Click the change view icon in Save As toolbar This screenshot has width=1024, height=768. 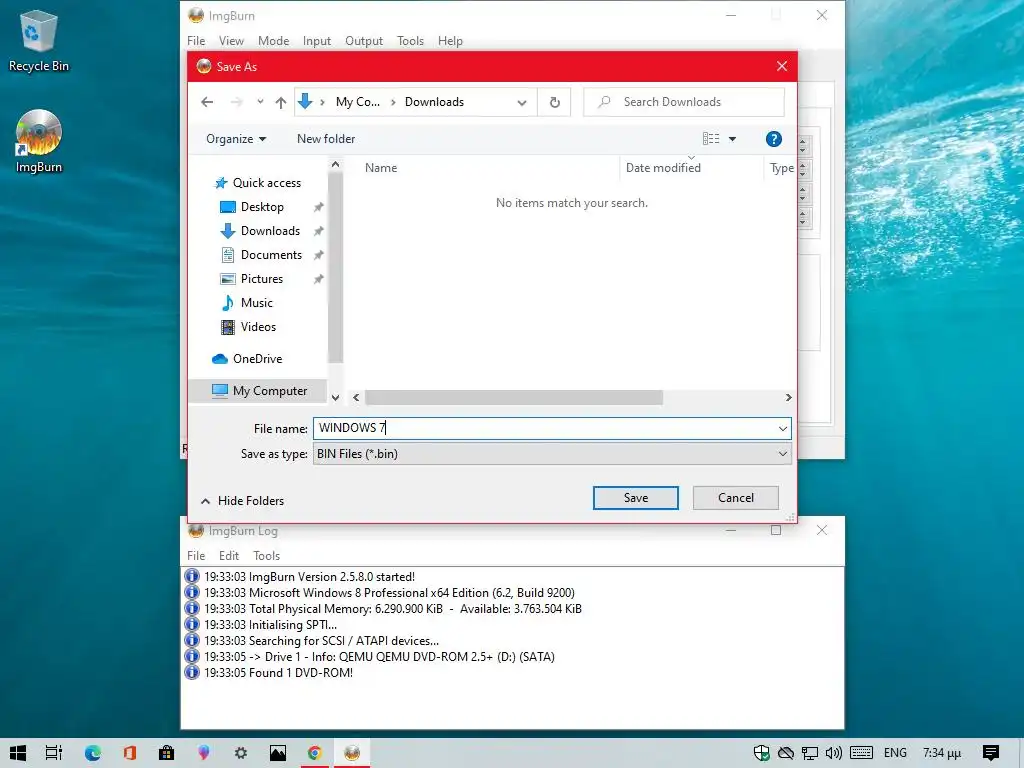click(711, 138)
